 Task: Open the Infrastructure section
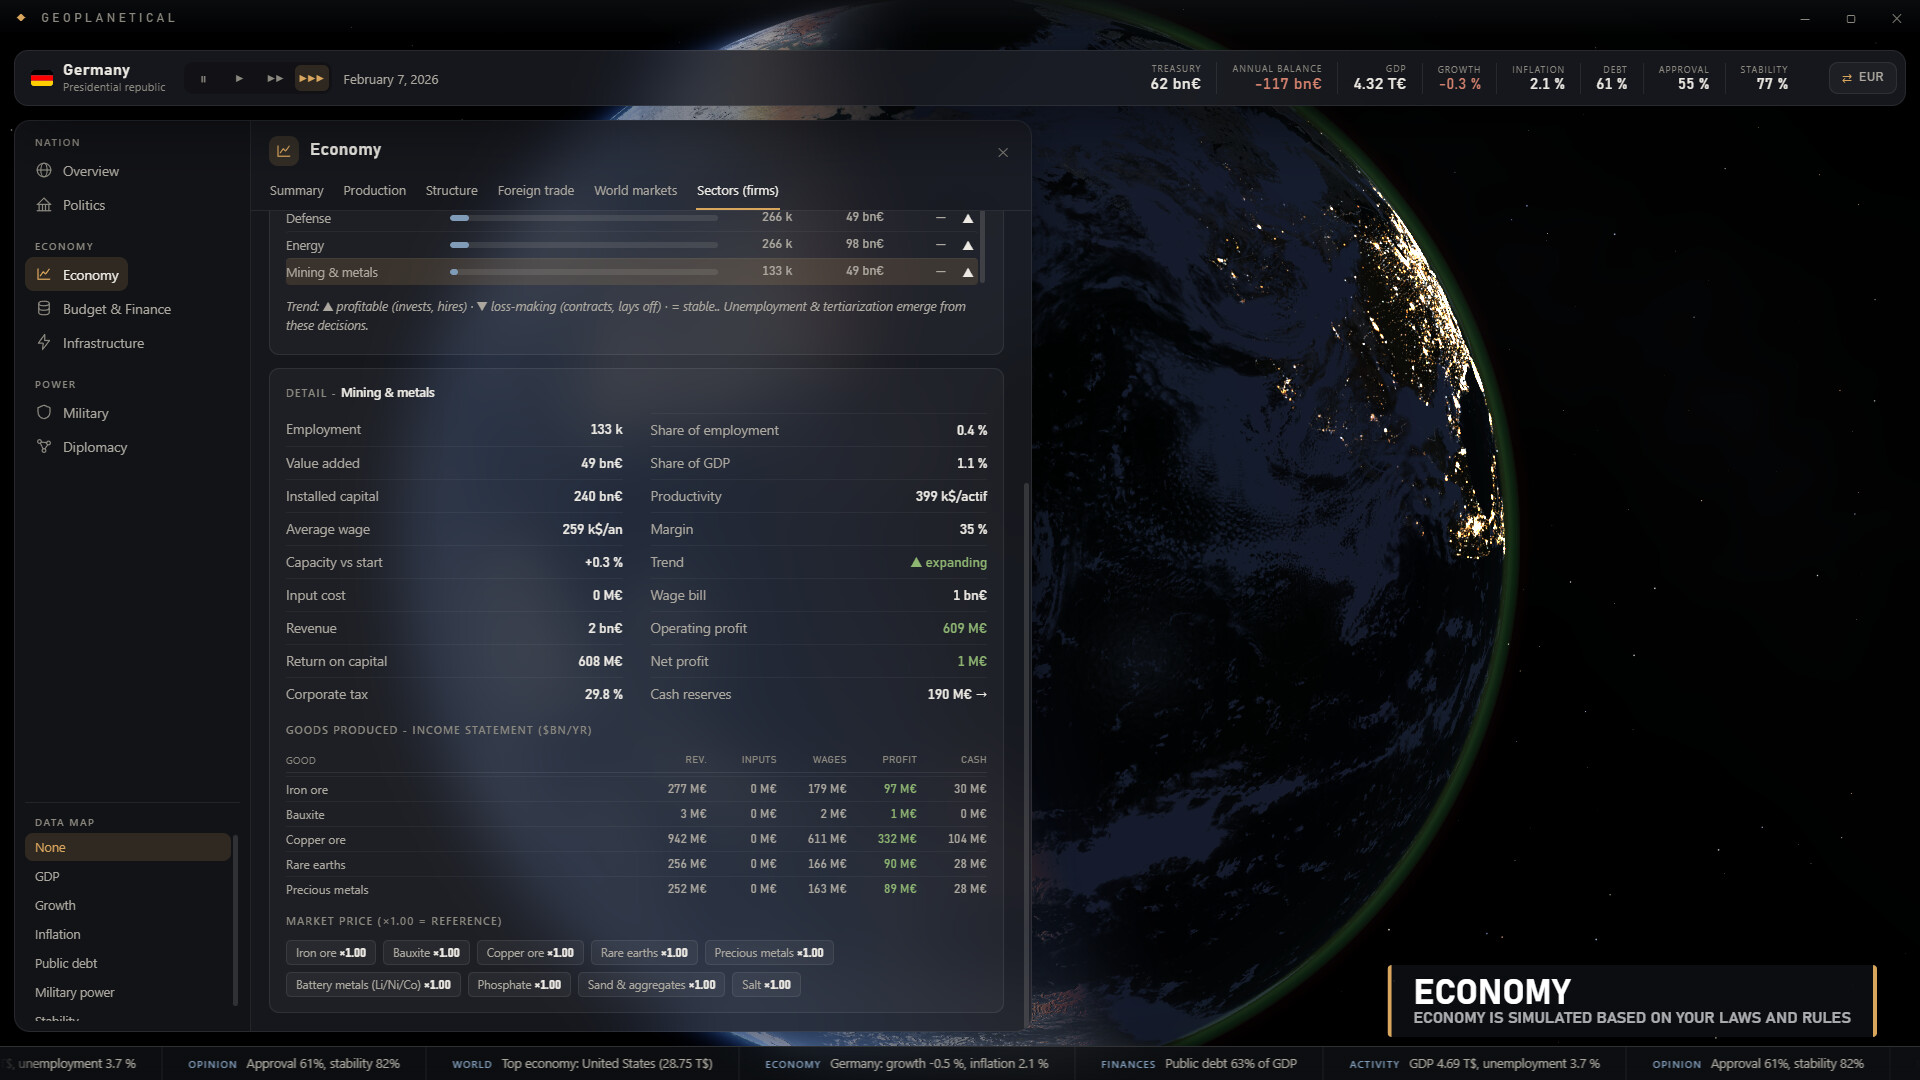click(x=103, y=343)
